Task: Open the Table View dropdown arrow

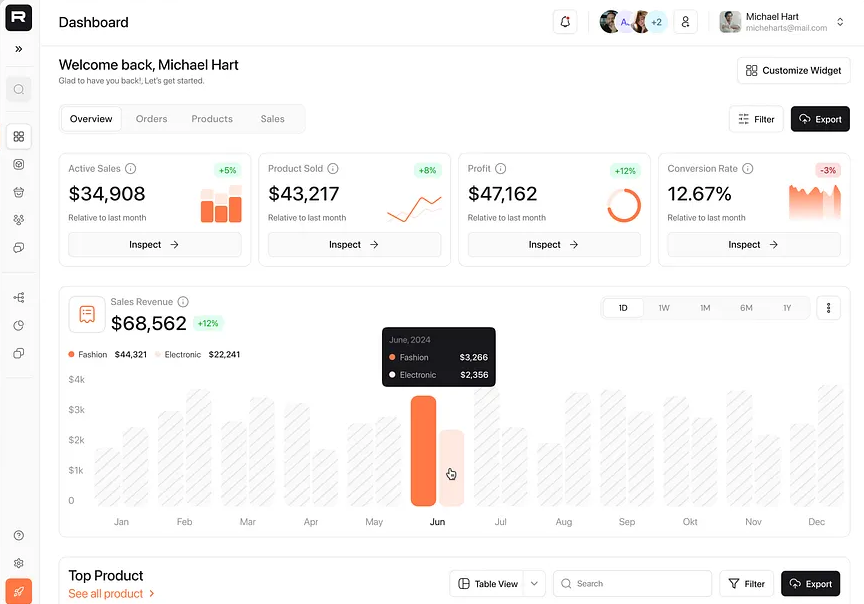Action: coord(535,584)
